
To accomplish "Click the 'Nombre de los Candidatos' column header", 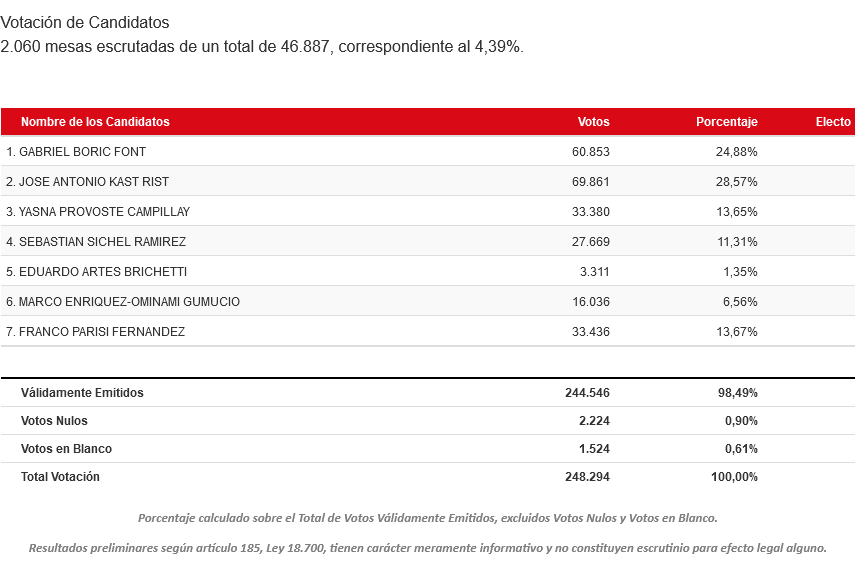I will pyautogui.click(x=95, y=122).
